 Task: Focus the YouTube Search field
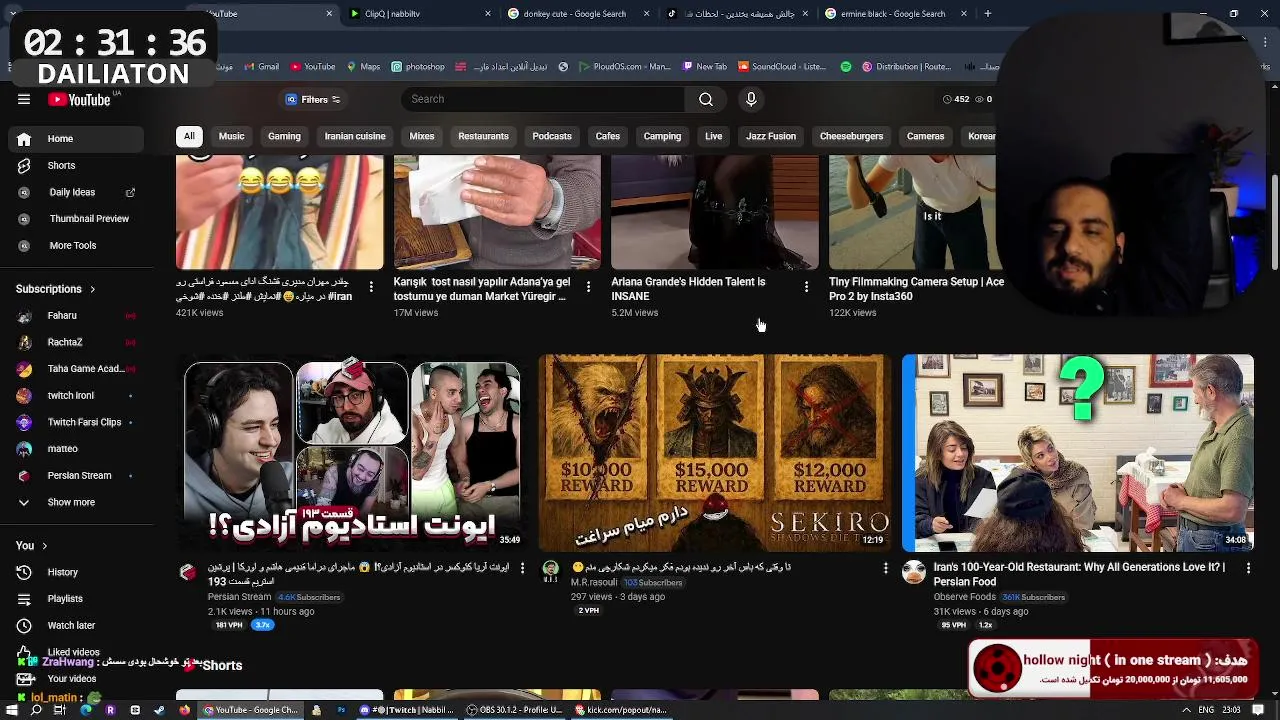click(x=545, y=99)
